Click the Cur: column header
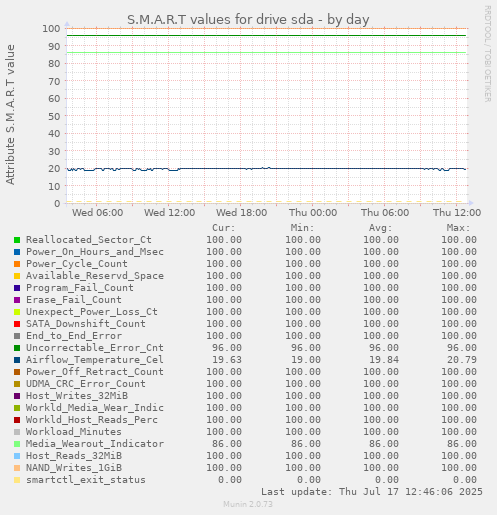The width and height of the screenshot is (497, 515). coord(224,228)
